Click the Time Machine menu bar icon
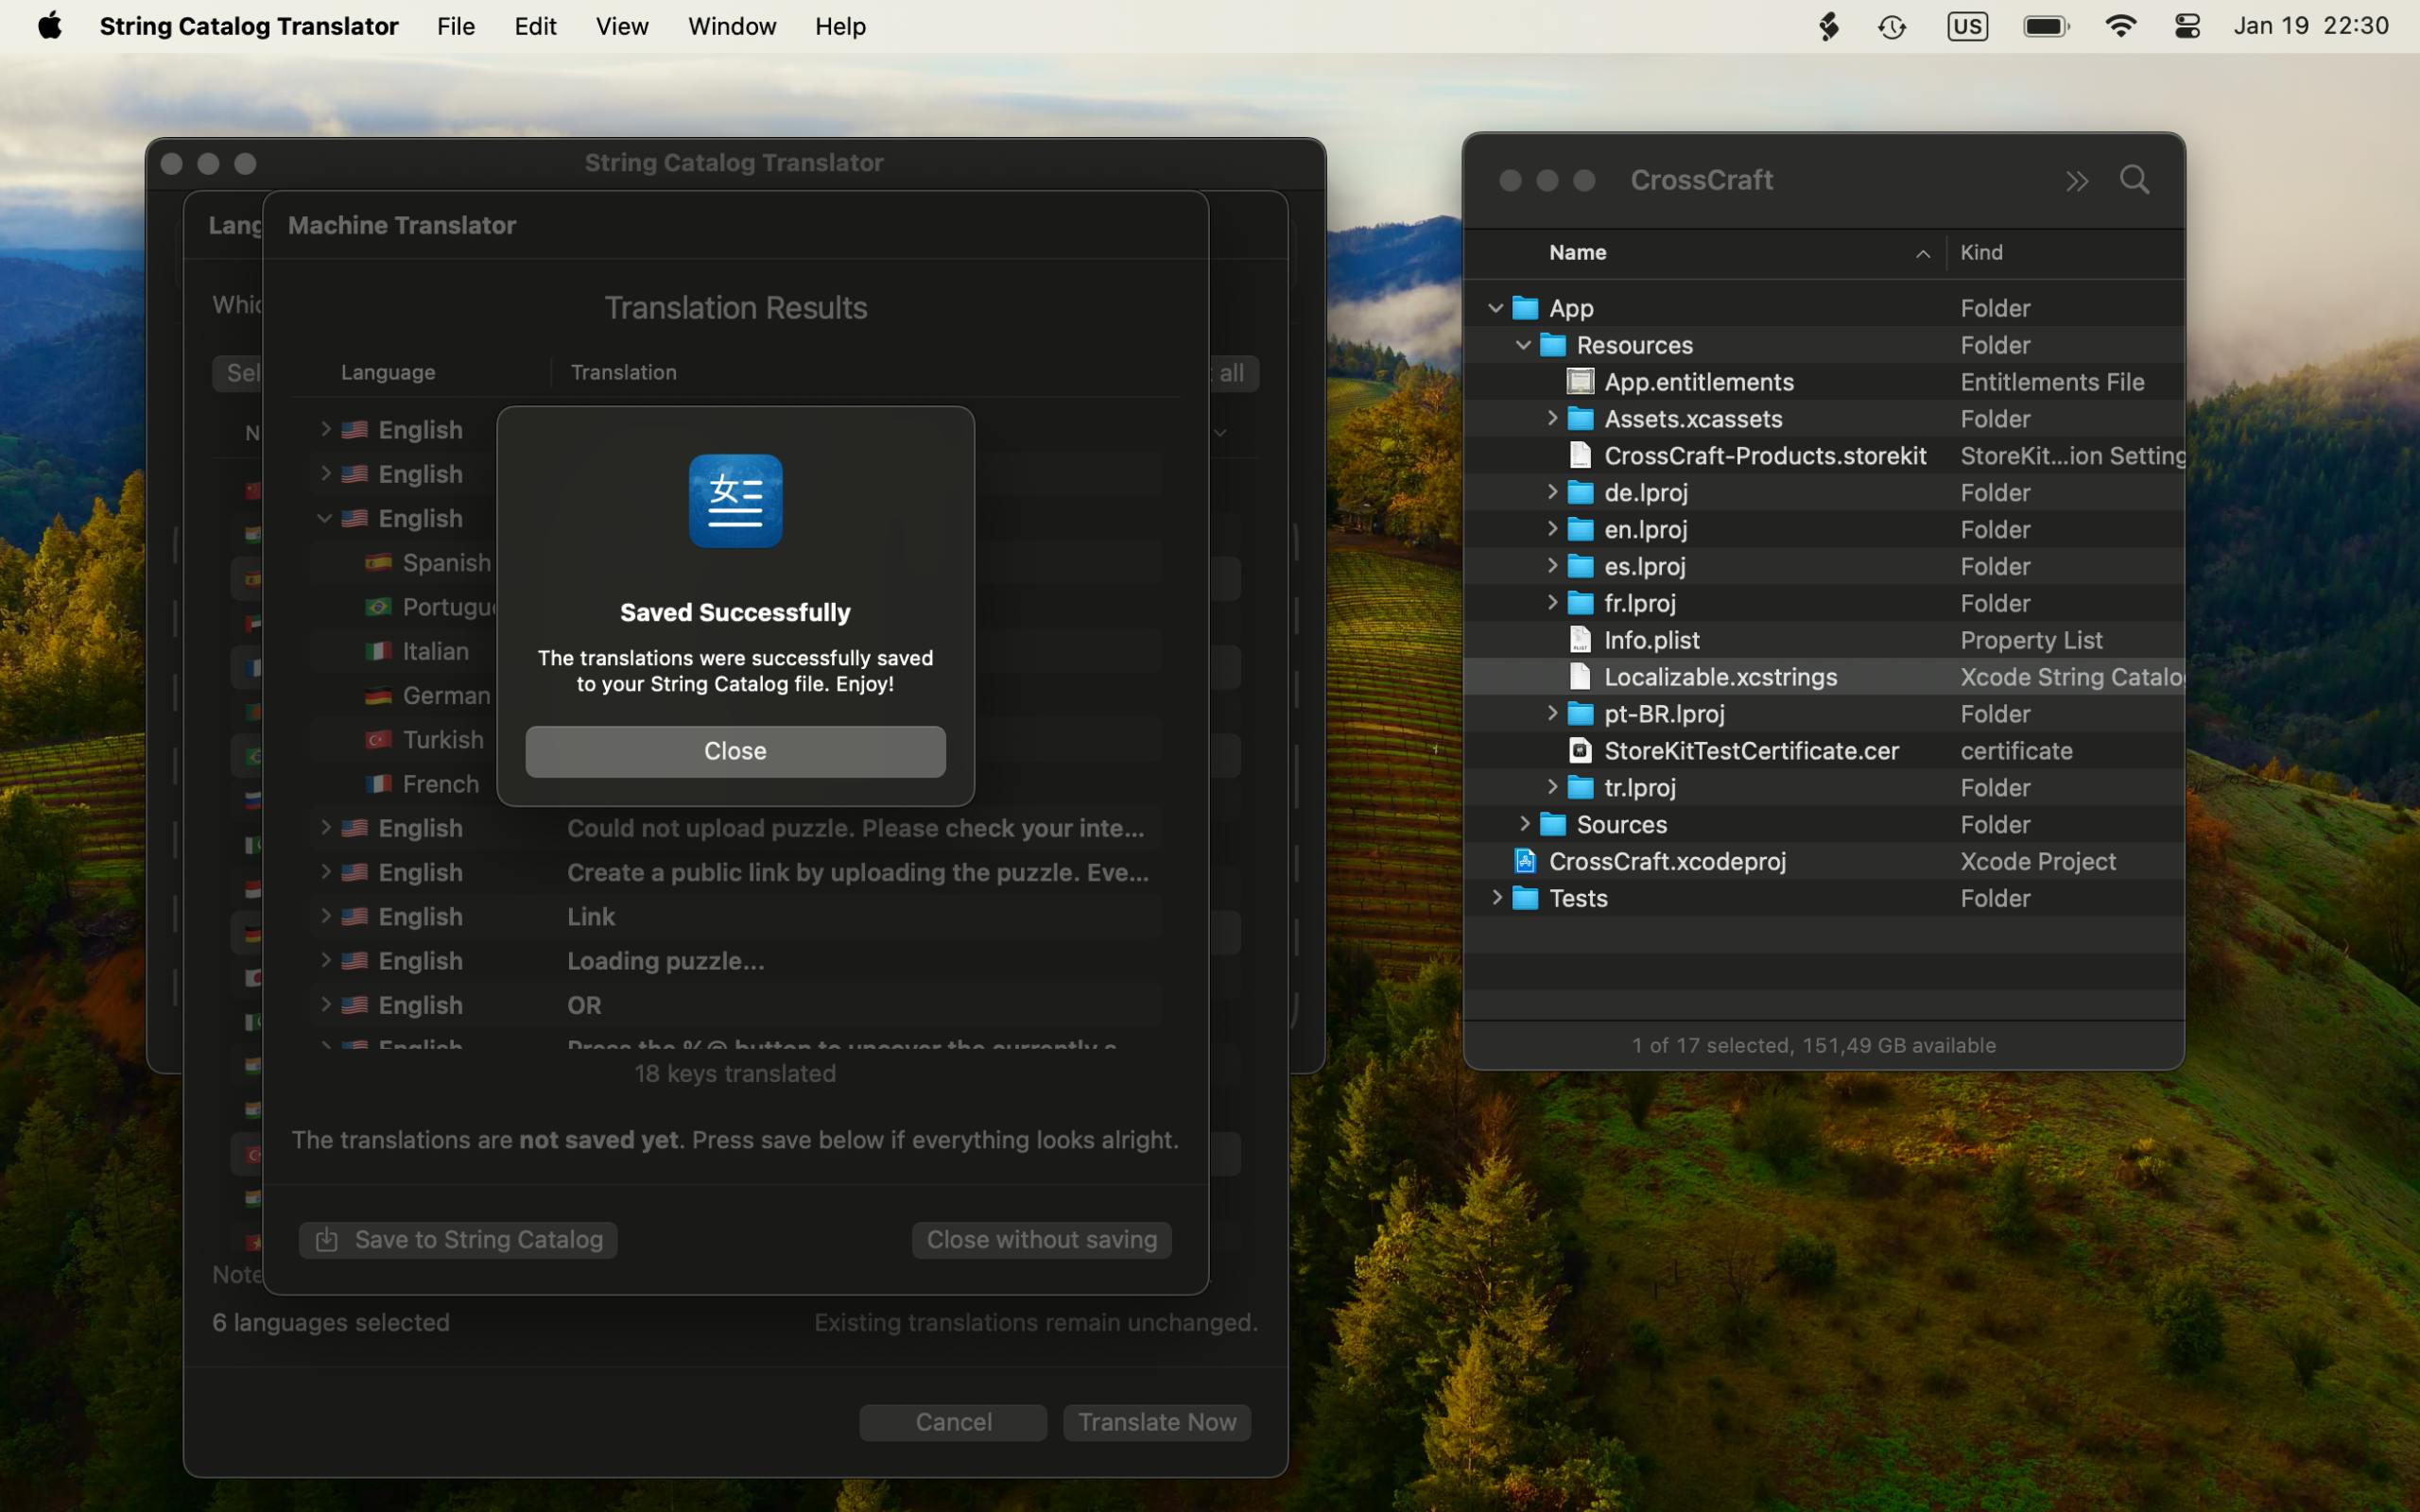 tap(1891, 26)
